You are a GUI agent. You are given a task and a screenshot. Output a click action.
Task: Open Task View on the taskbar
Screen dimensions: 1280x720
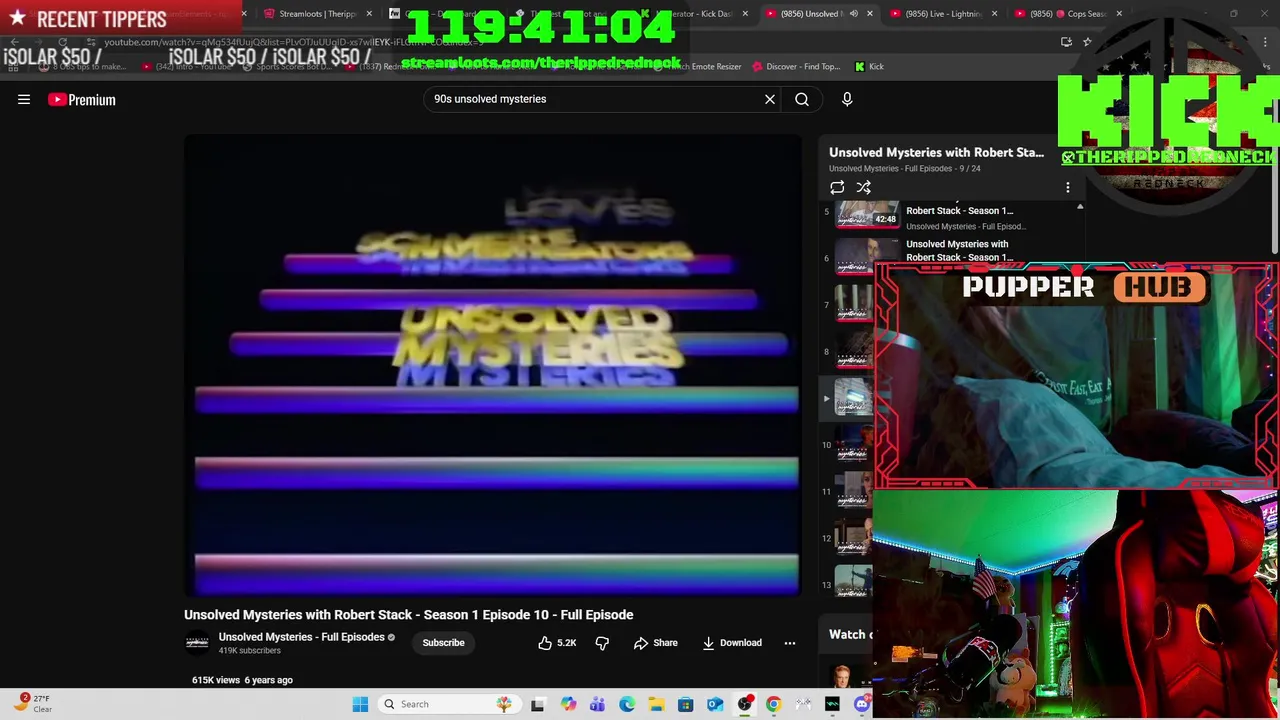coord(538,704)
